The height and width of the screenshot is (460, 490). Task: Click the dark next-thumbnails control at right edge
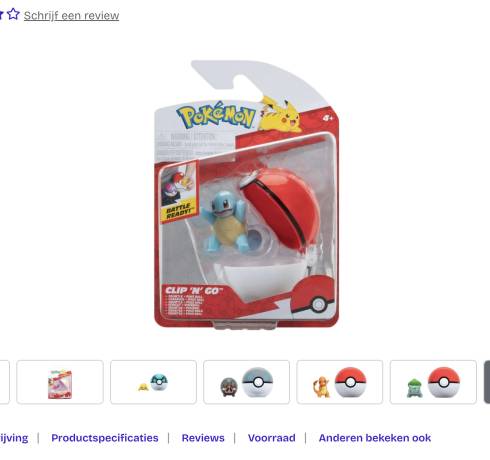coord(487,382)
